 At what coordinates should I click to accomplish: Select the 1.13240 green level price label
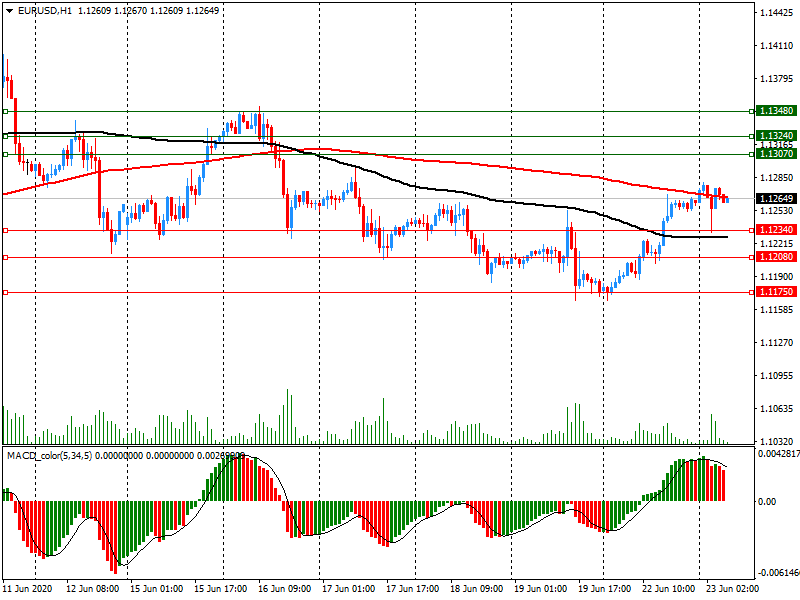point(776,136)
